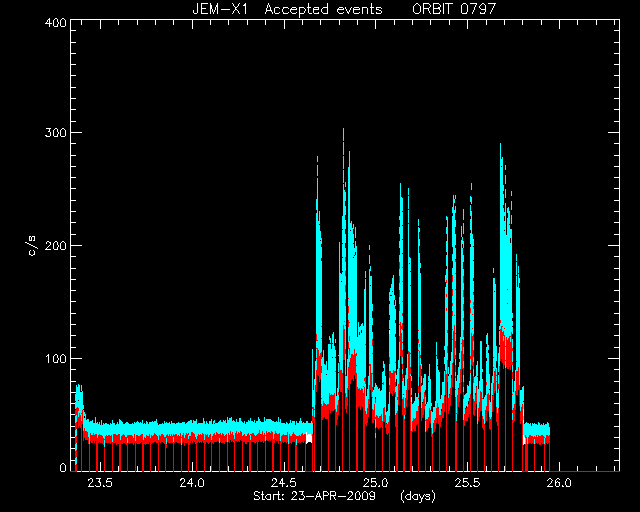Select the 400 y-axis tick label

point(55,23)
